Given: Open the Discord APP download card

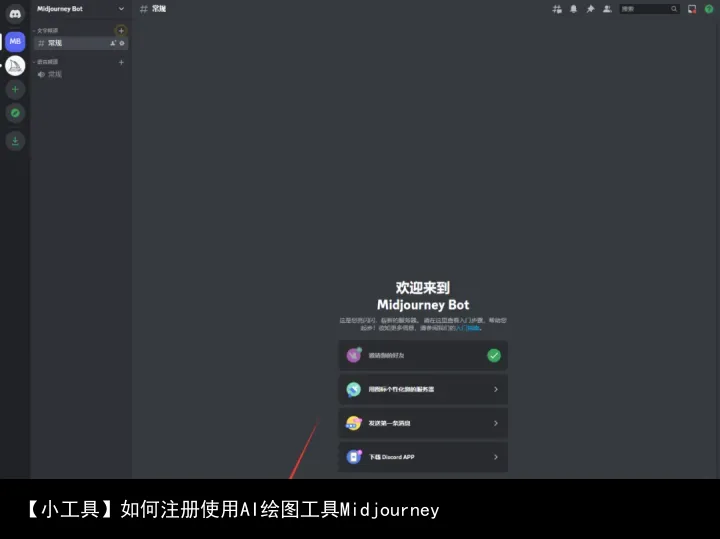Looking at the screenshot, I should pyautogui.click(x=423, y=457).
